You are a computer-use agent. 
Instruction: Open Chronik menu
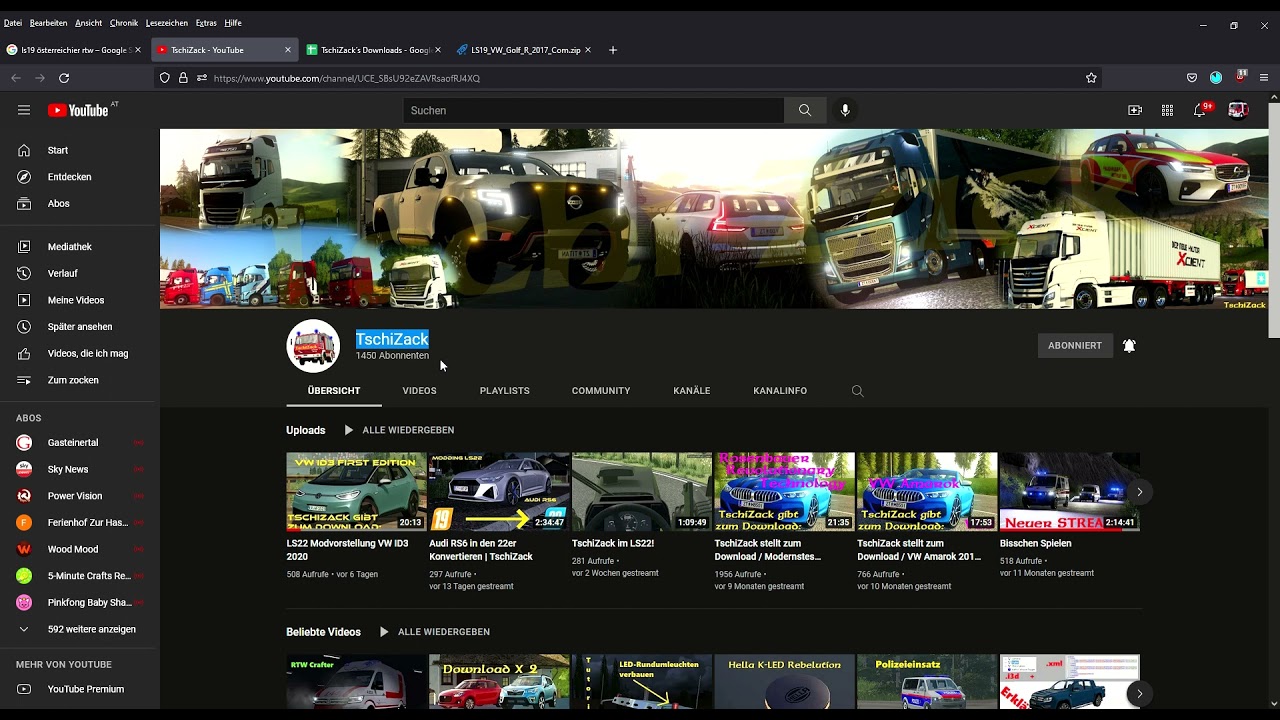[124, 23]
